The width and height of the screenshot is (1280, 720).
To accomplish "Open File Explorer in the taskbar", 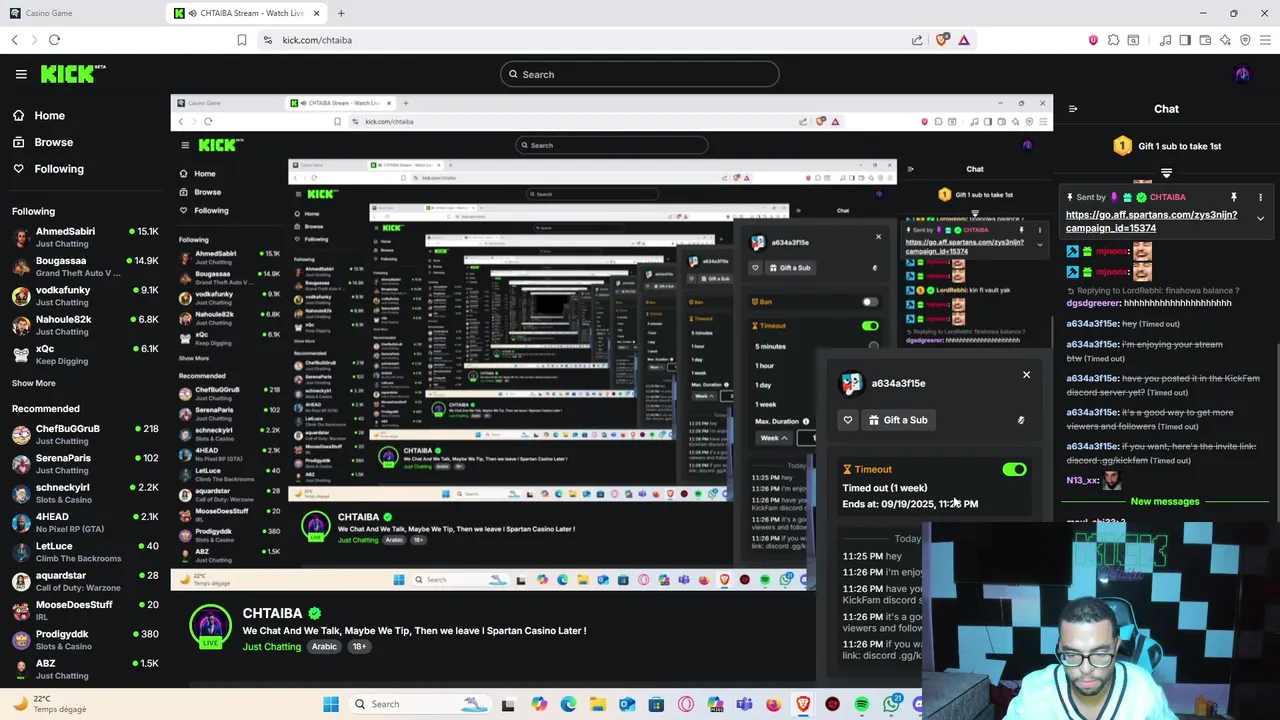I will pyautogui.click(x=597, y=704).
